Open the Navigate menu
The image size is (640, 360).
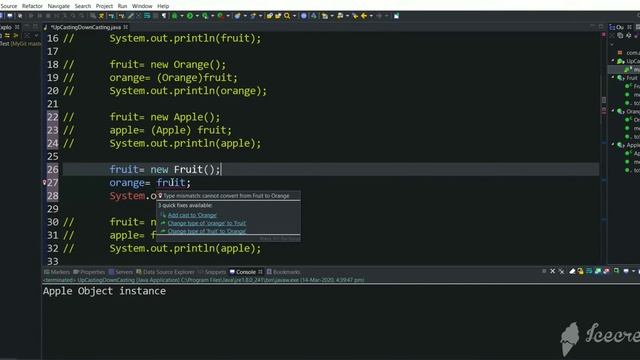[x=59, y=6]
